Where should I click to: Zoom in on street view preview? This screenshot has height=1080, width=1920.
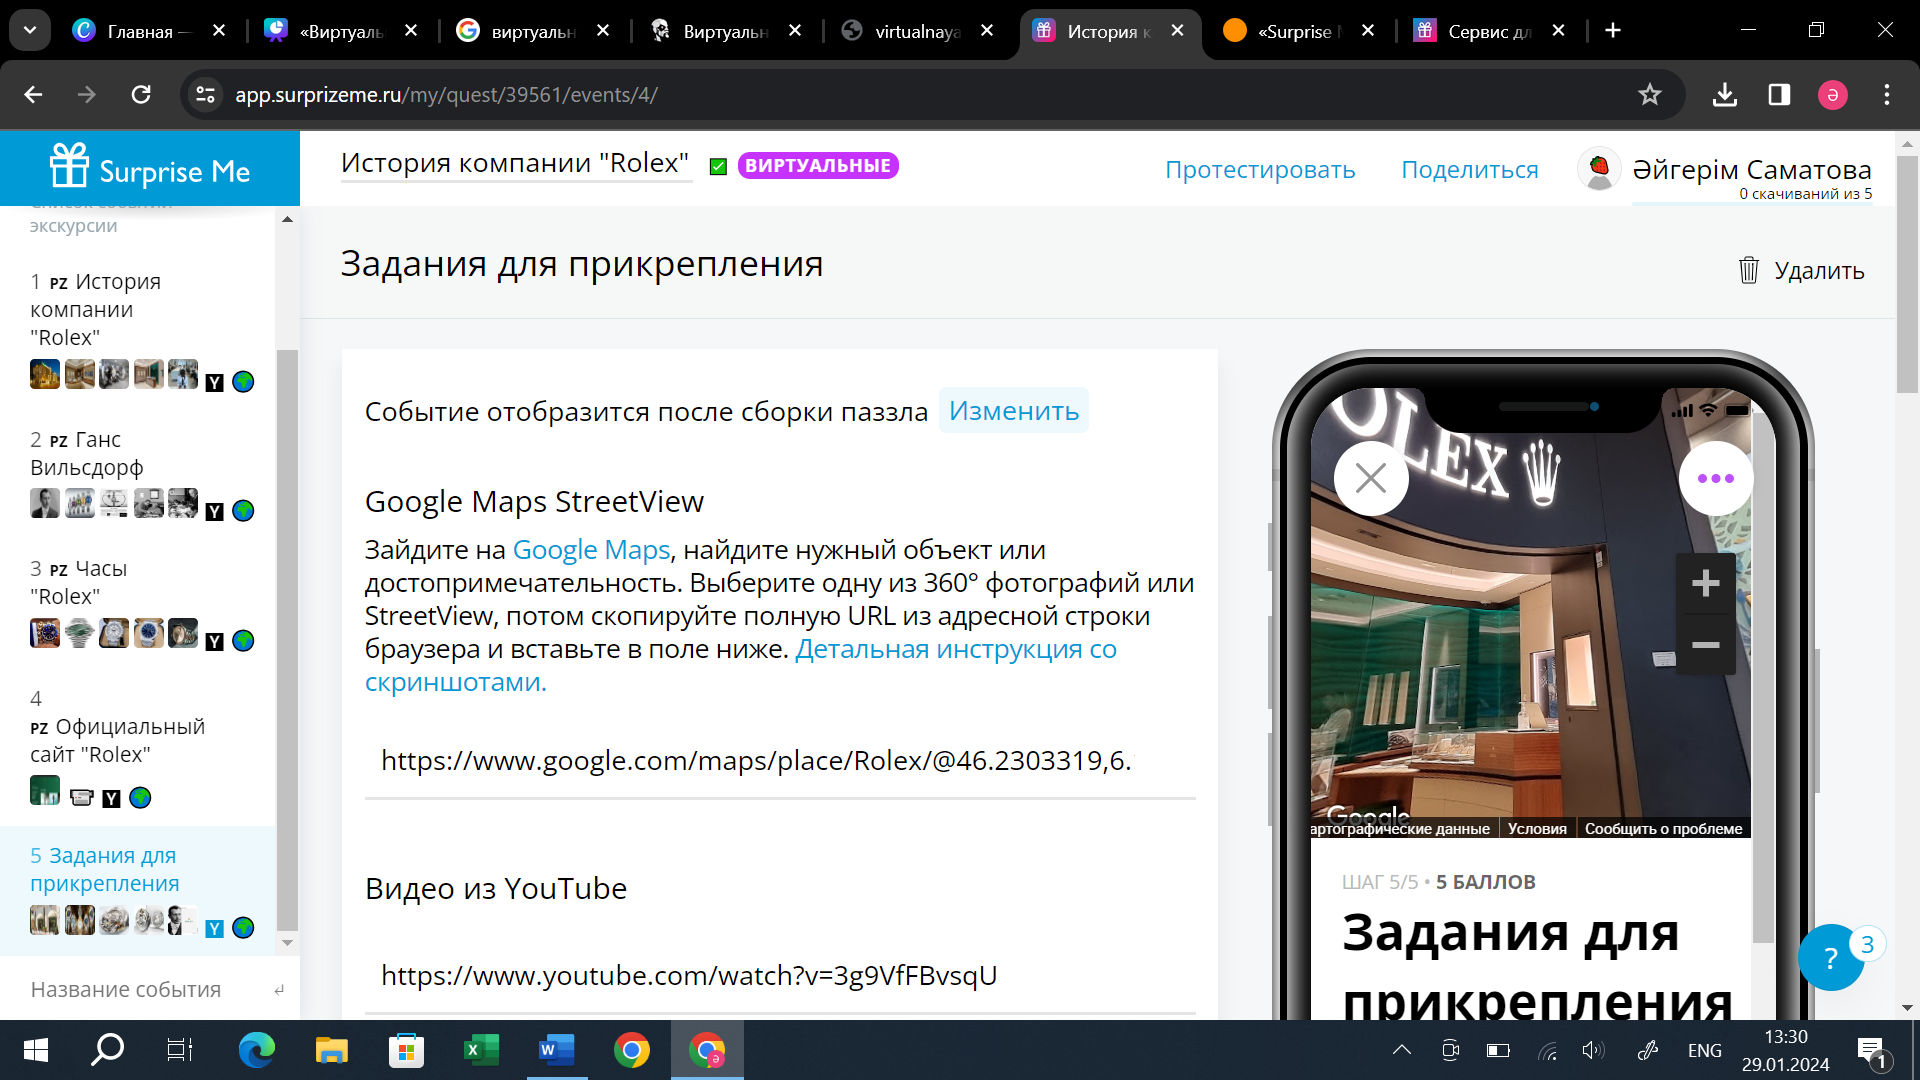click(x=1705, y=583)
